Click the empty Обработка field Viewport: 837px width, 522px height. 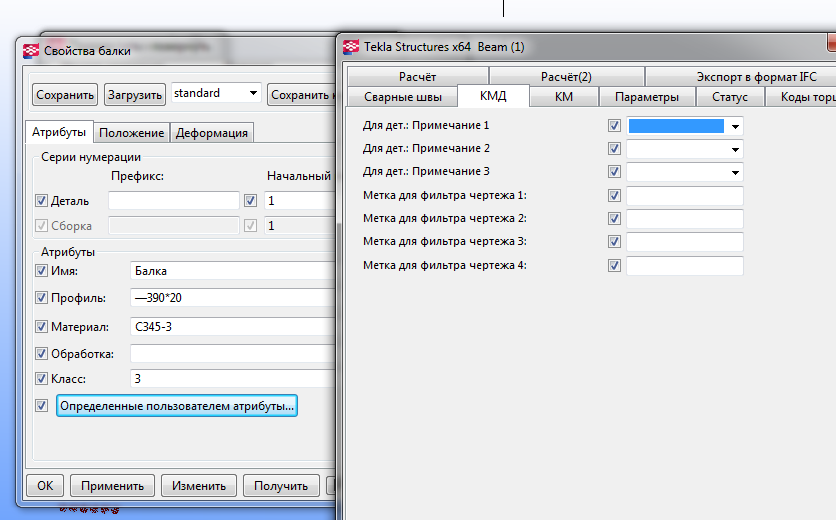click(233, 353)
